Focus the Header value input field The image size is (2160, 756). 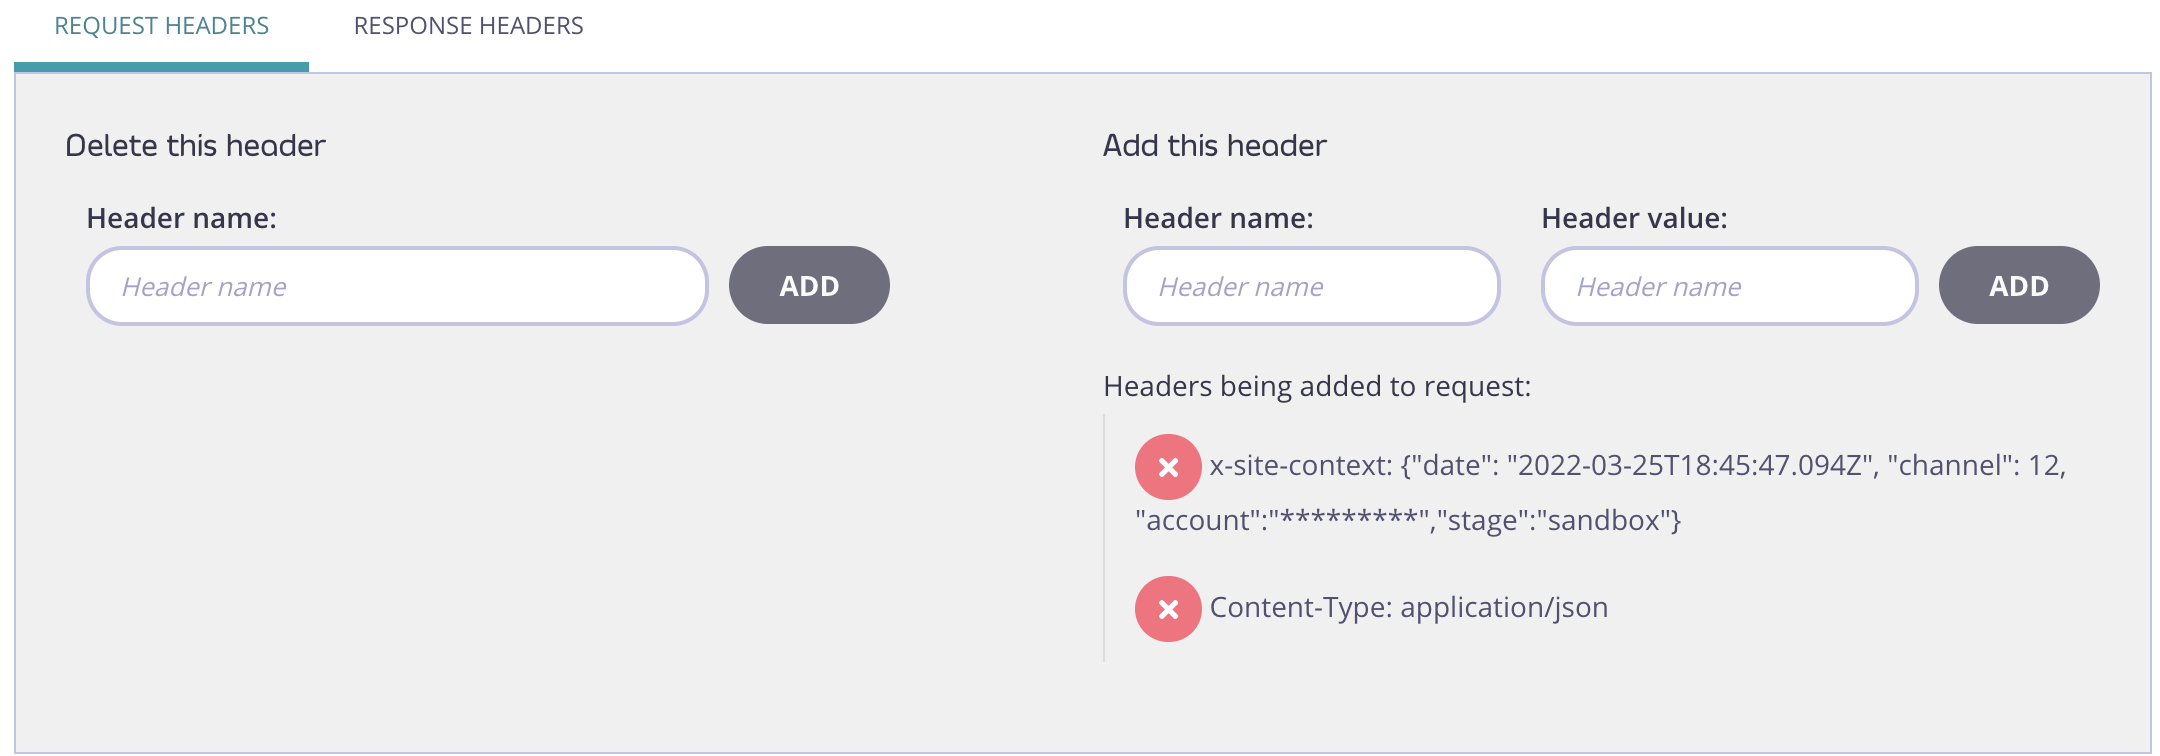click(1729, 286)
